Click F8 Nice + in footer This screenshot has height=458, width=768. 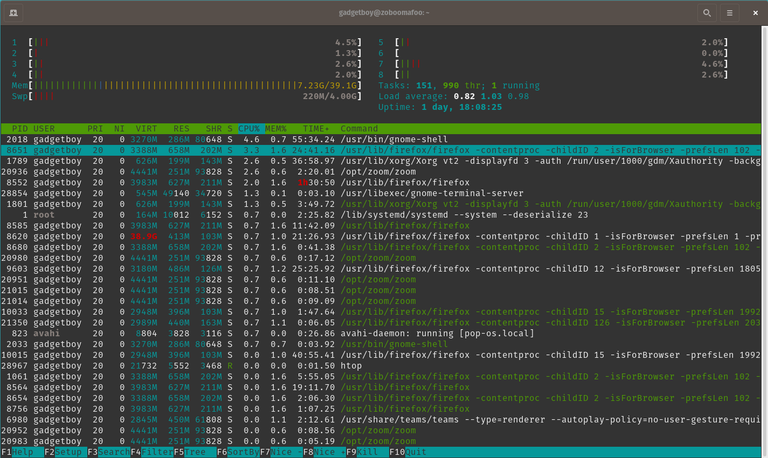324,452
